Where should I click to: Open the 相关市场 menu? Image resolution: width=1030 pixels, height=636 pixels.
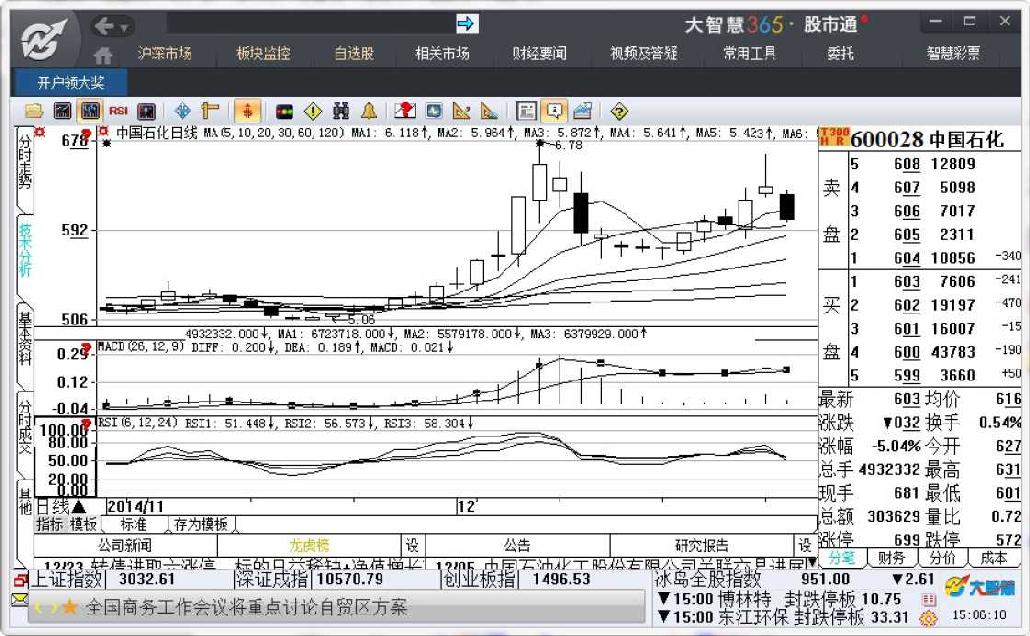tap(442, 53)
